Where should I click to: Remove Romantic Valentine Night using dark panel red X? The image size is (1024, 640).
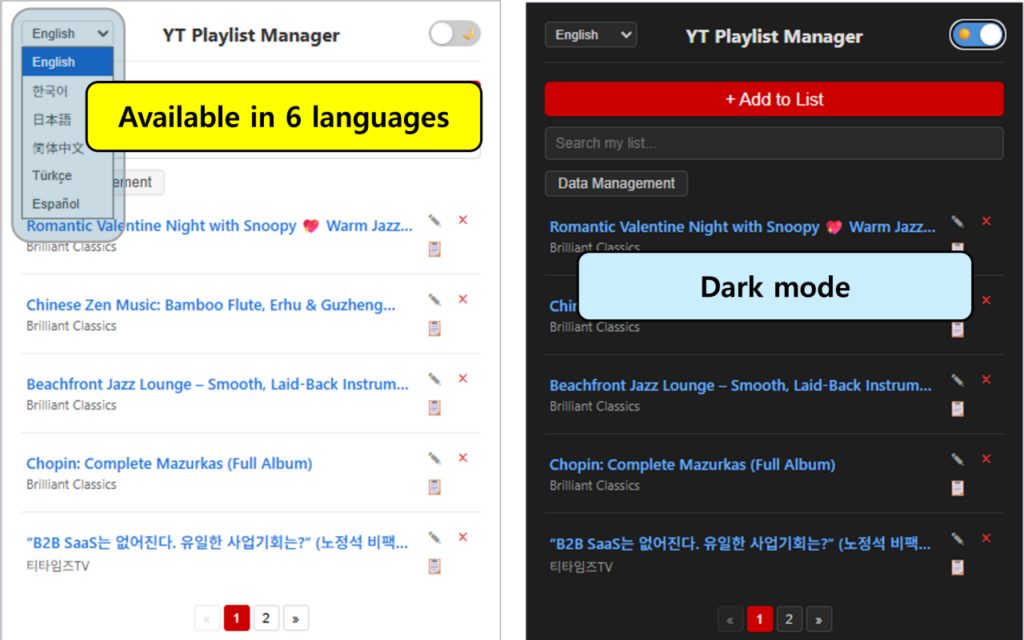point(986,221)
